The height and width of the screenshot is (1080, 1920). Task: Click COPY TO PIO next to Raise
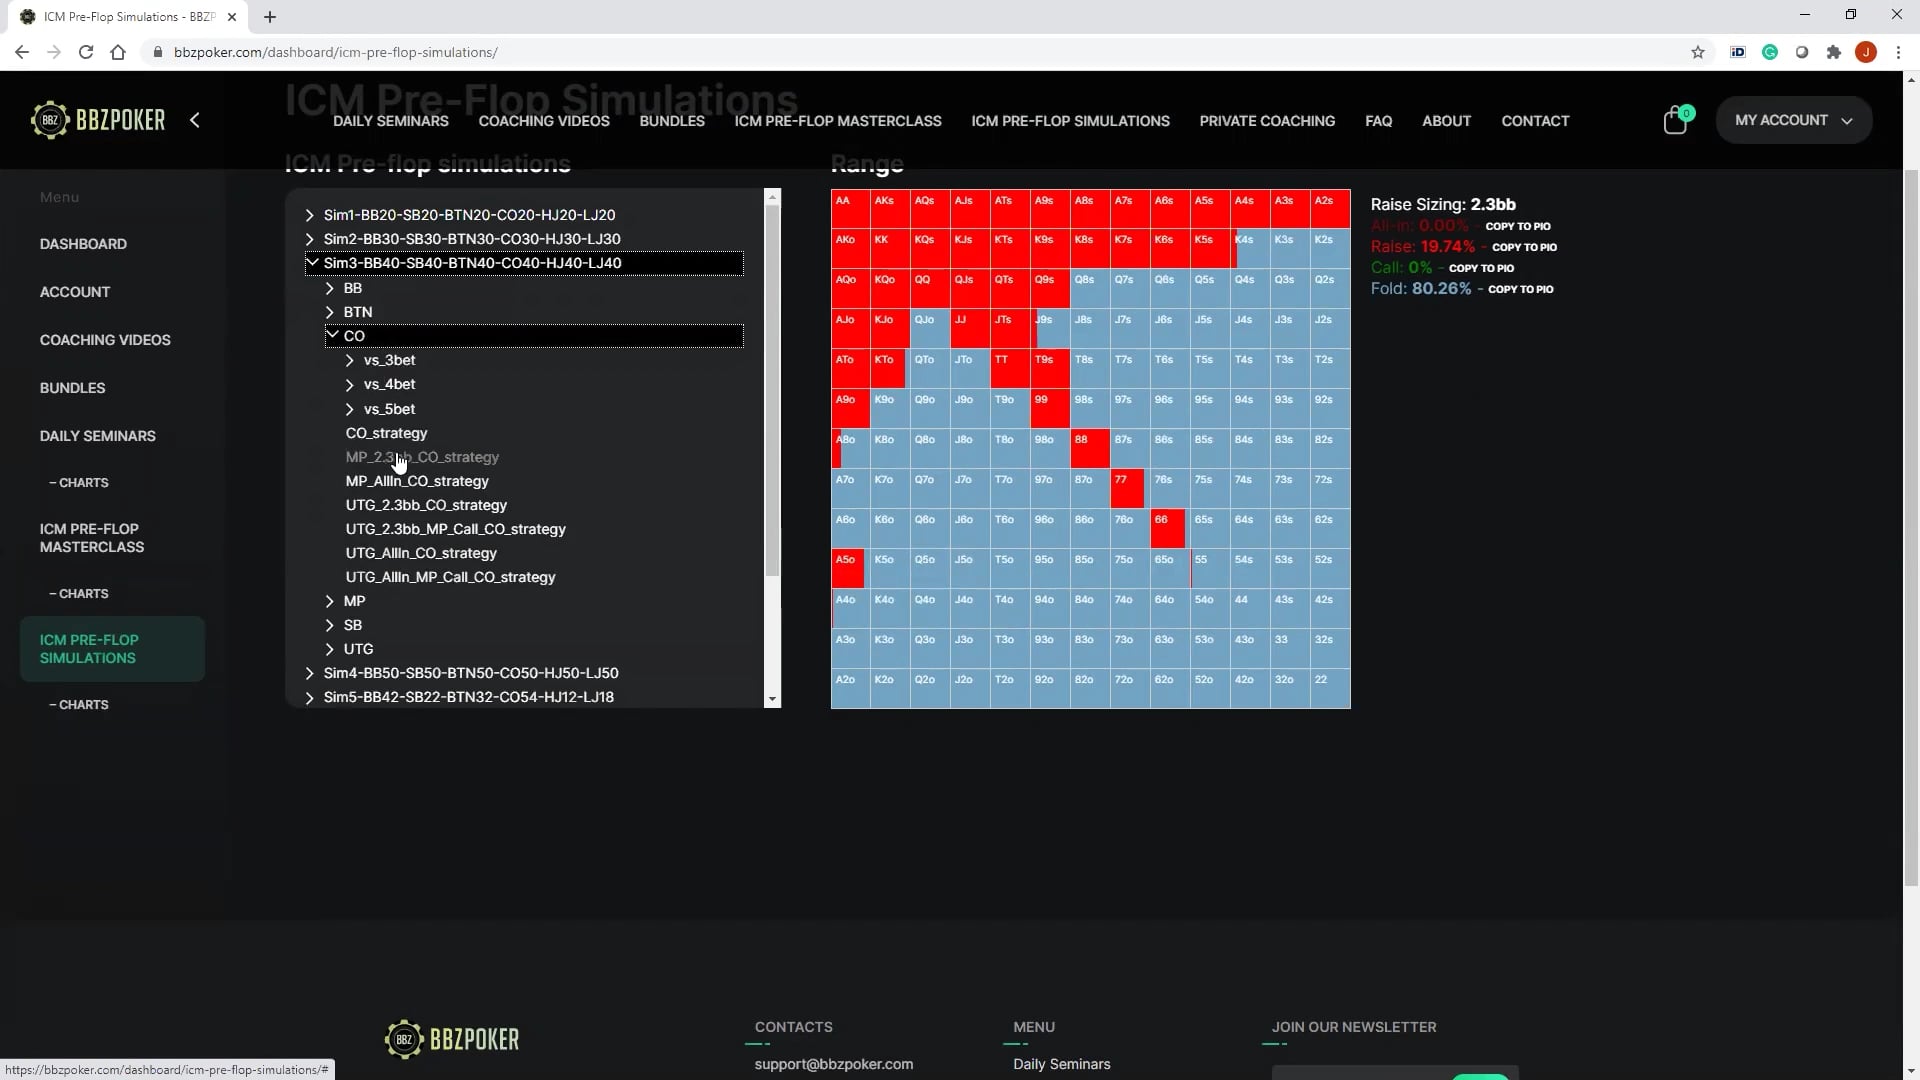[x=1524, y=247]
